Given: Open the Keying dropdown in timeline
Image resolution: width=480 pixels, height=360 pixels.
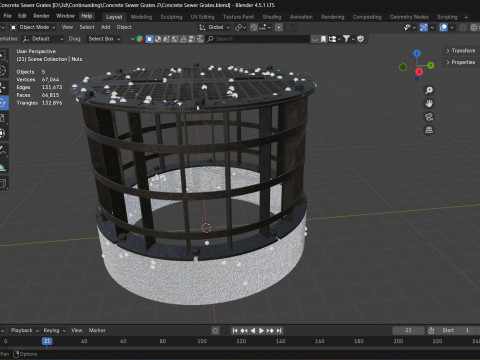Looking at the screenshot, I should tap(54, 331).
